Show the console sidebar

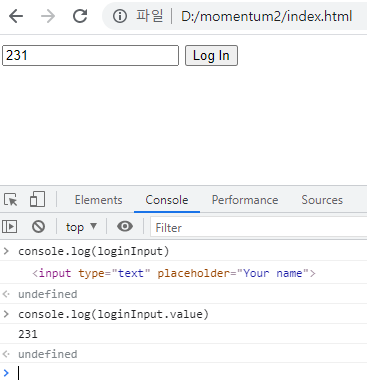click(x=10, y=227)
